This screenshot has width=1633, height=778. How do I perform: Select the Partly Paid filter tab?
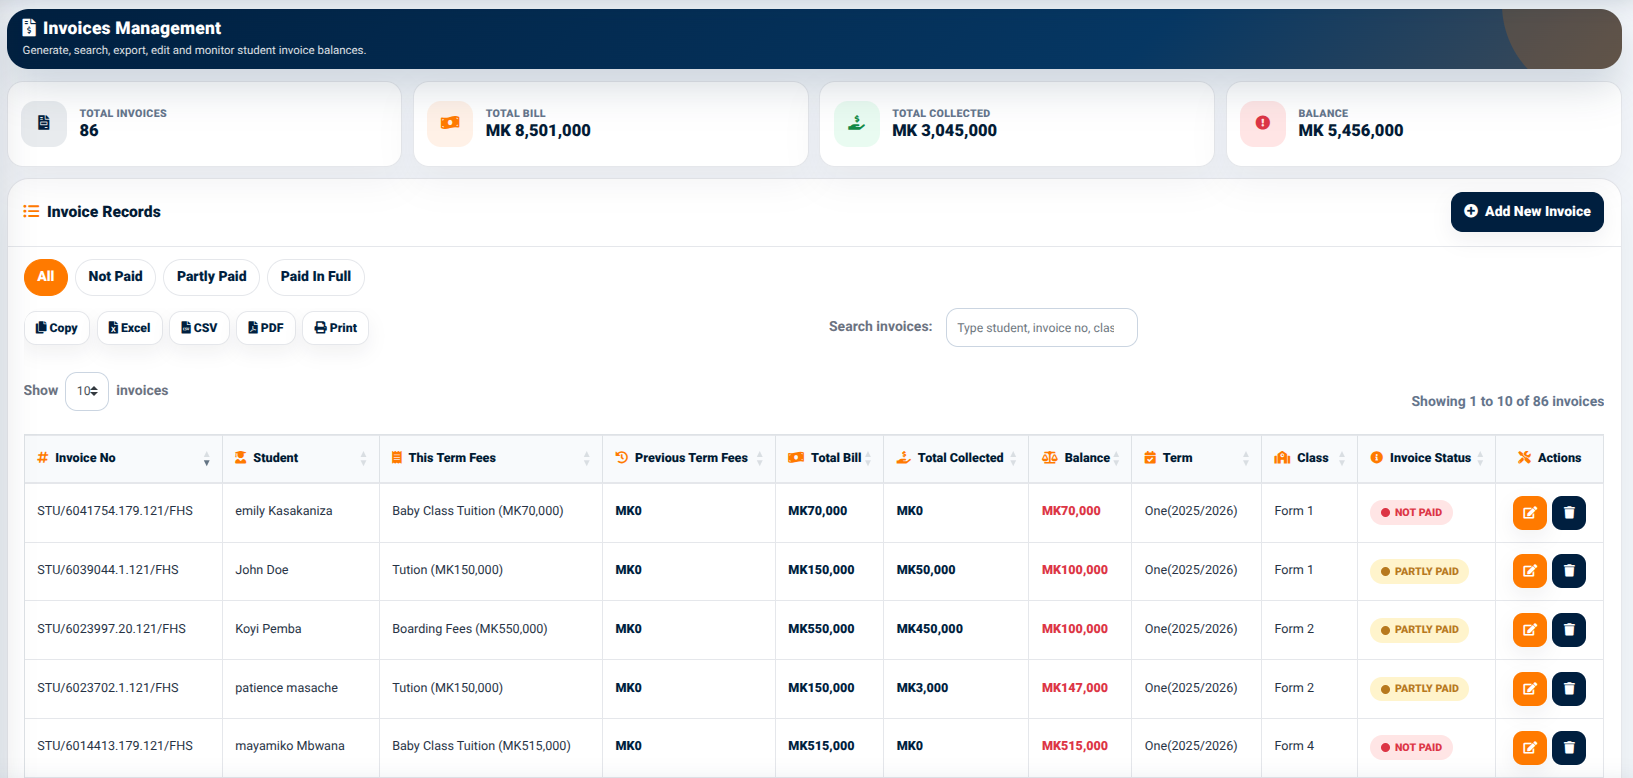coord(211,277)
